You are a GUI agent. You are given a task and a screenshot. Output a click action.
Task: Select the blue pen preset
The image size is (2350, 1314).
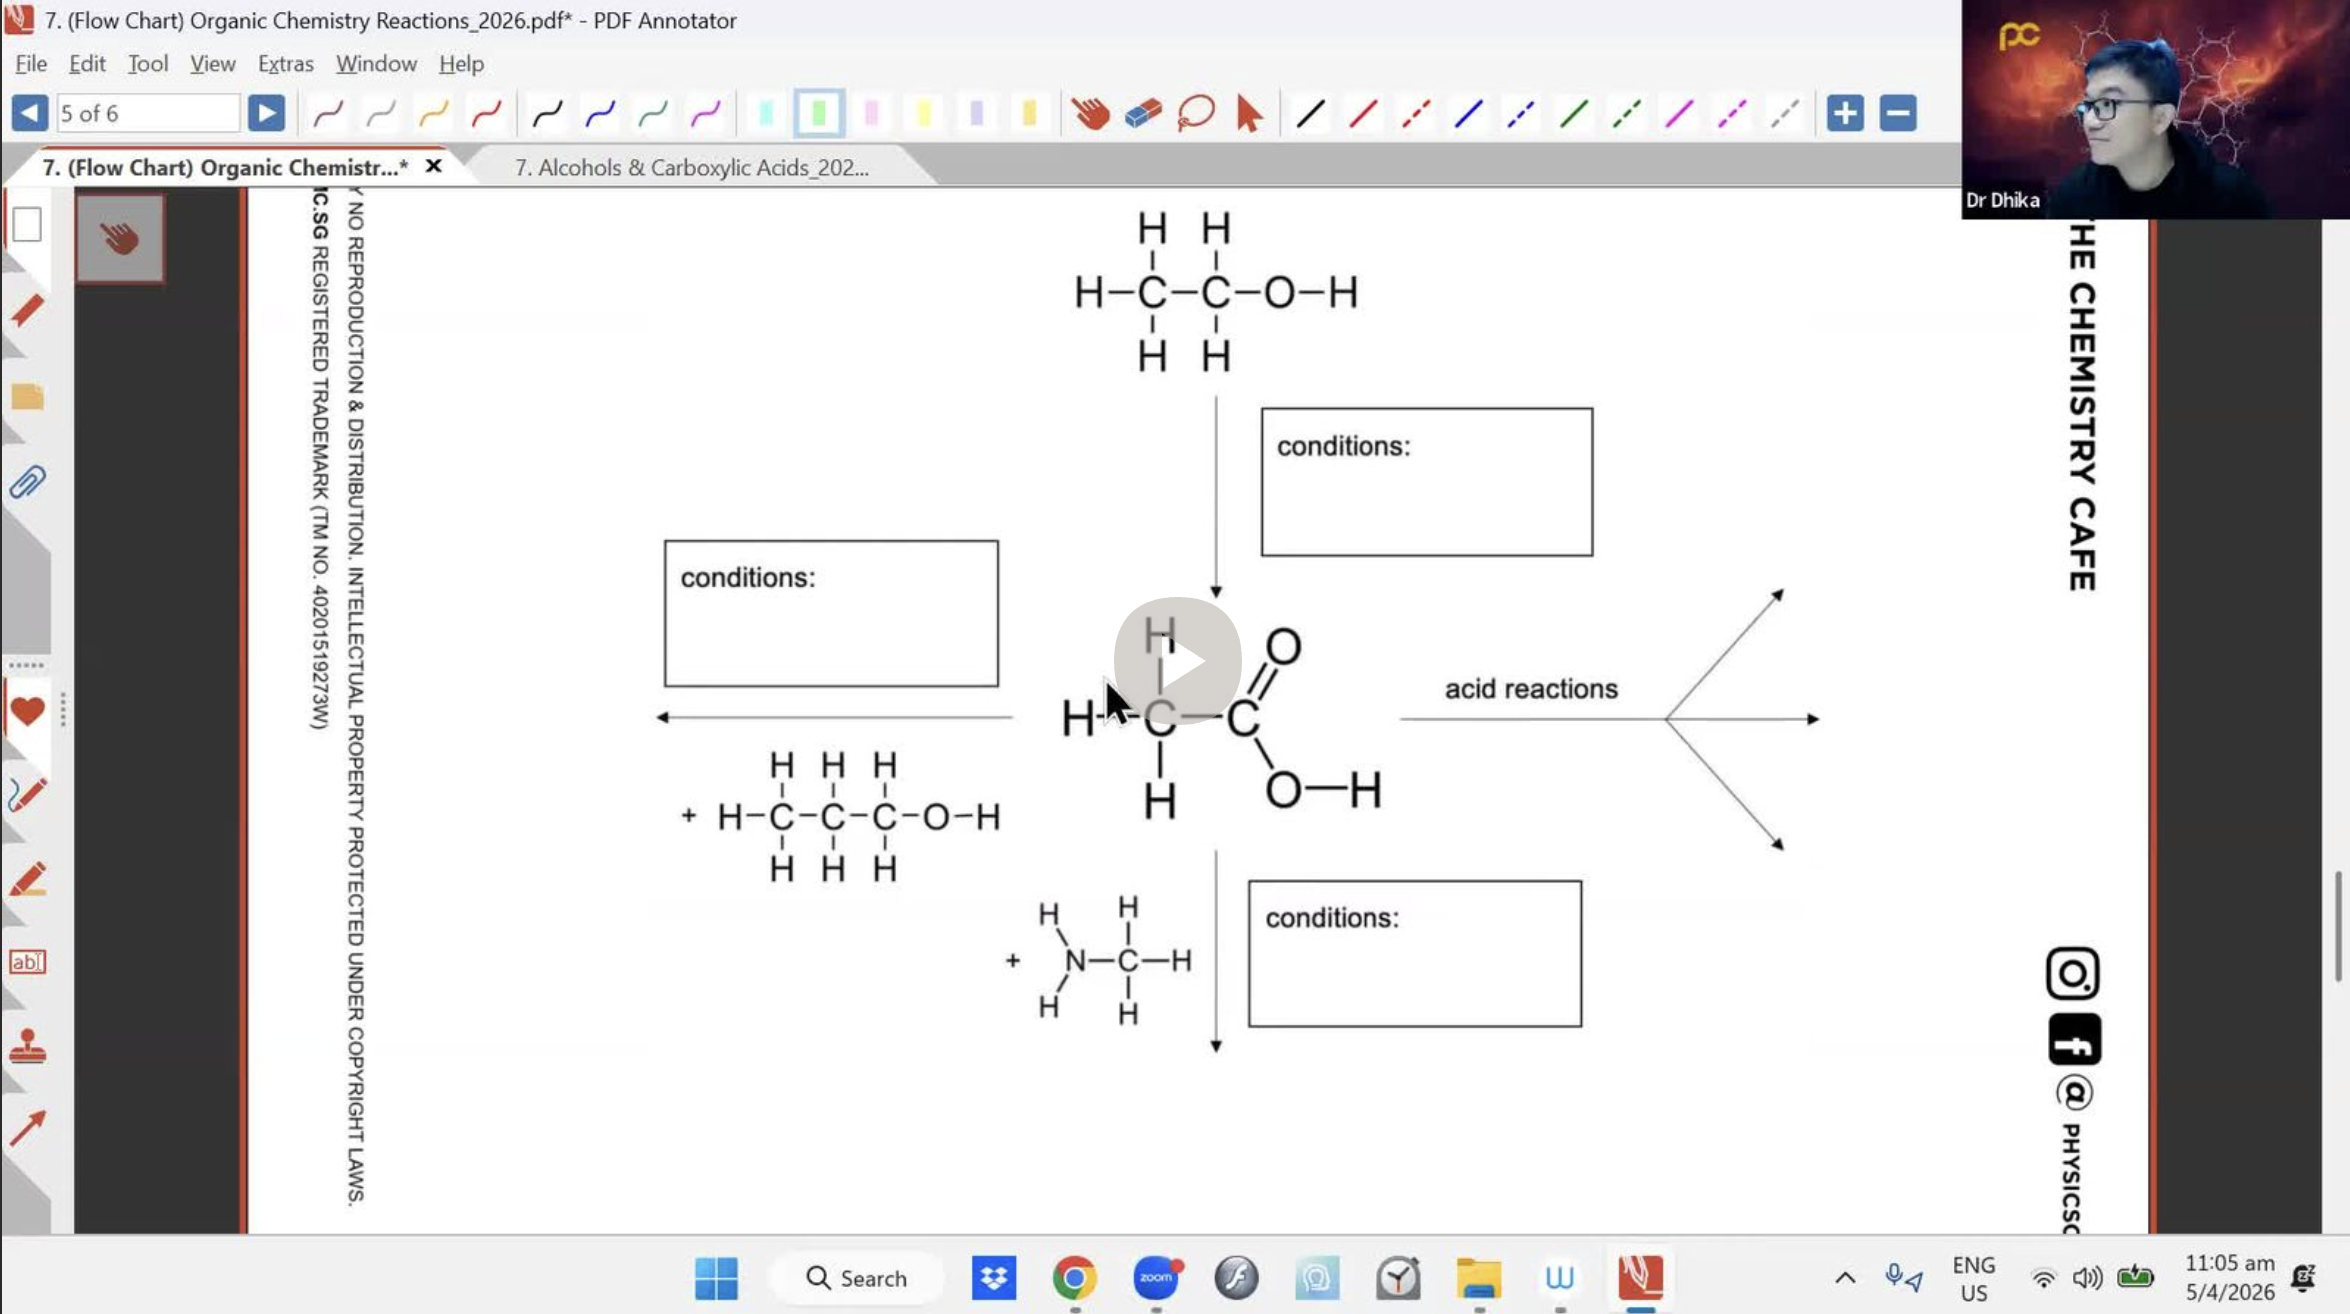click(600, 114)
